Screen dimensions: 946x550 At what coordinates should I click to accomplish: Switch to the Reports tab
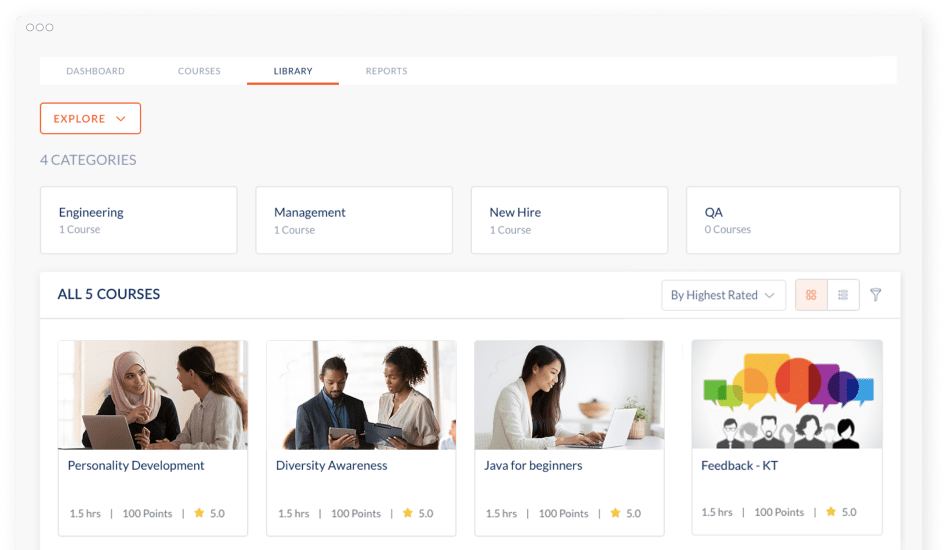coord(386,71)
